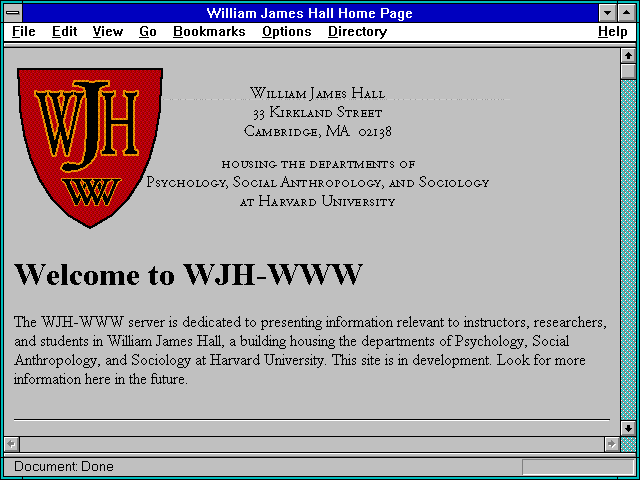Click the WJH WWW shield logo
This screenshot has height=480, width=640.
pyautogui.click(x=90, y=147)
